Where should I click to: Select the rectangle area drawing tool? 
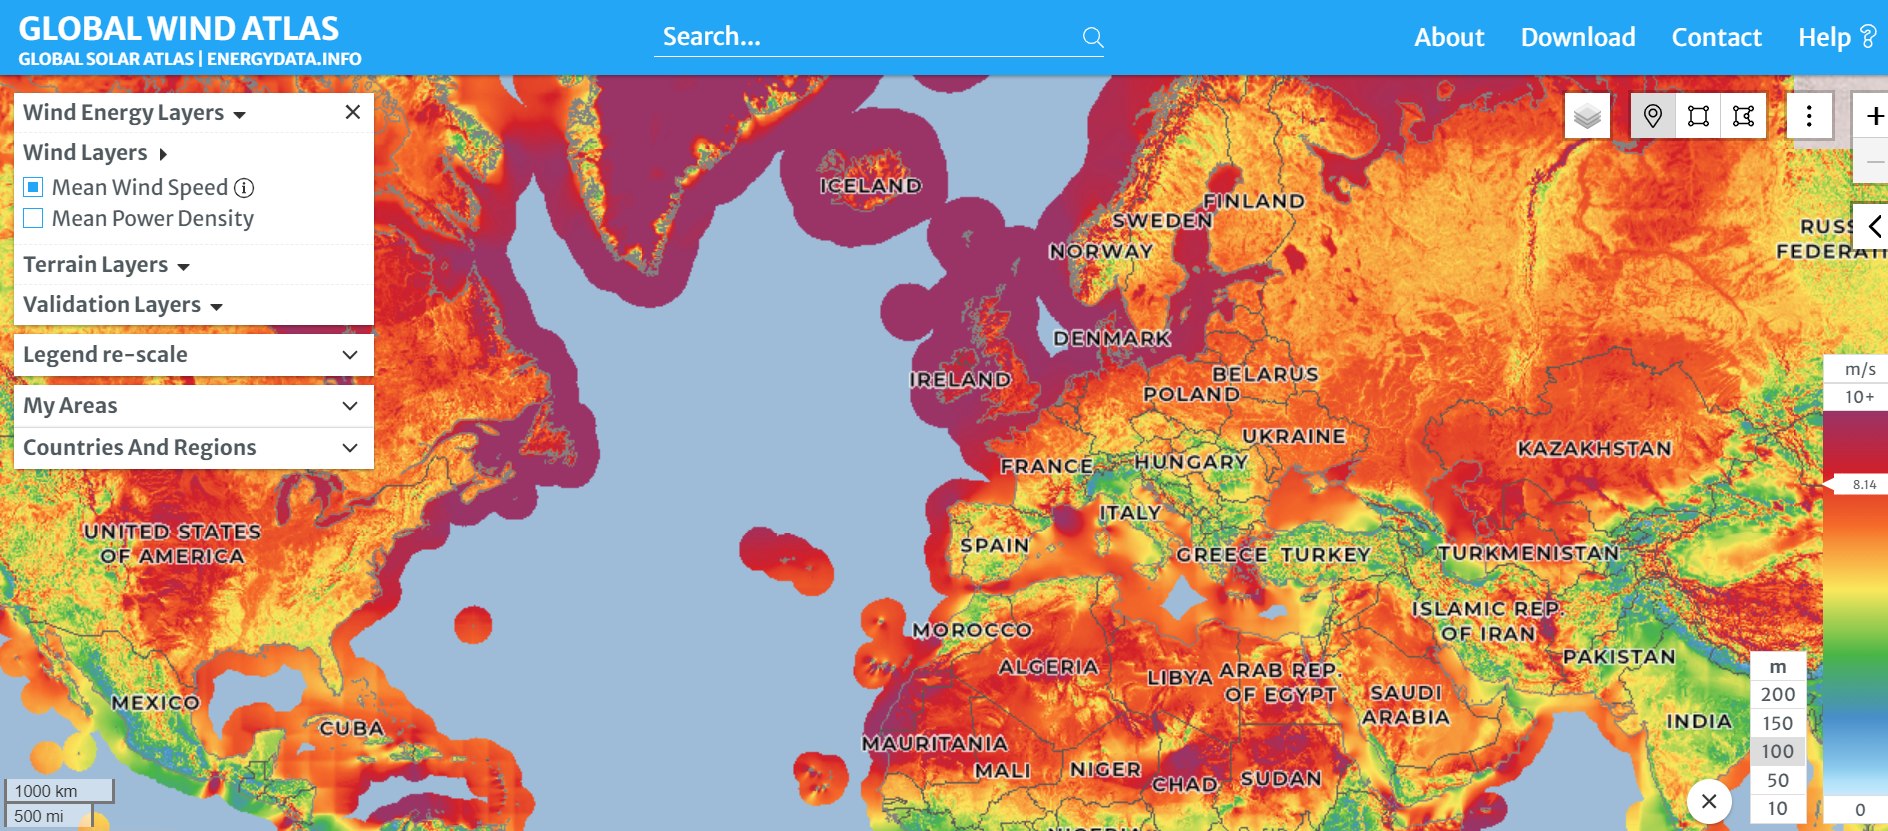click(x=1698, y=117)
